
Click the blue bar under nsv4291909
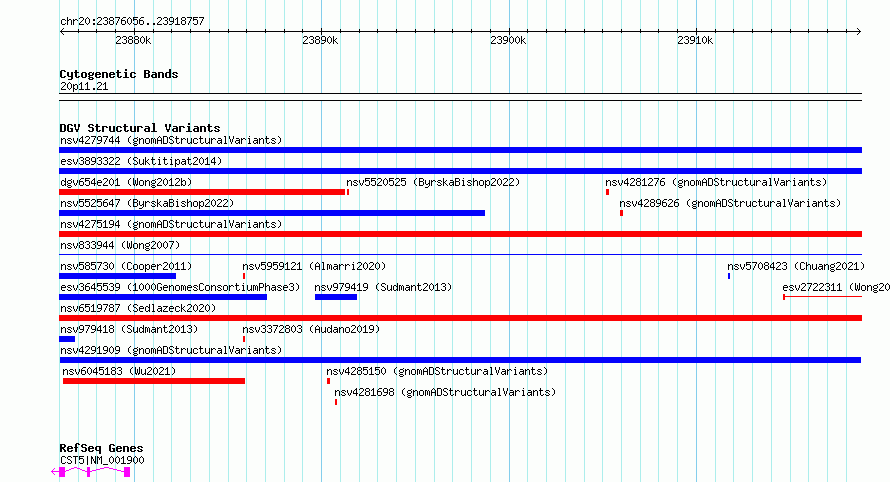pos(460,360)
